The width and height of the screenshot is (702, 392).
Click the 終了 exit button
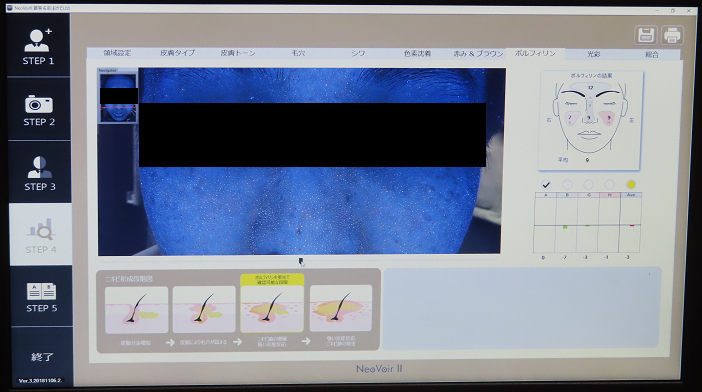(x=43, y=357)
